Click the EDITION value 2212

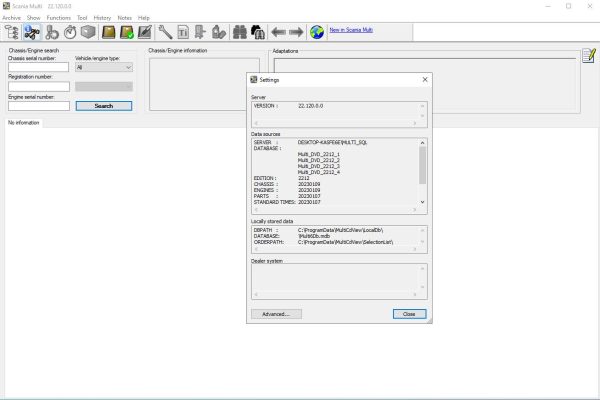pyautogui.click(x=304, y=178)
